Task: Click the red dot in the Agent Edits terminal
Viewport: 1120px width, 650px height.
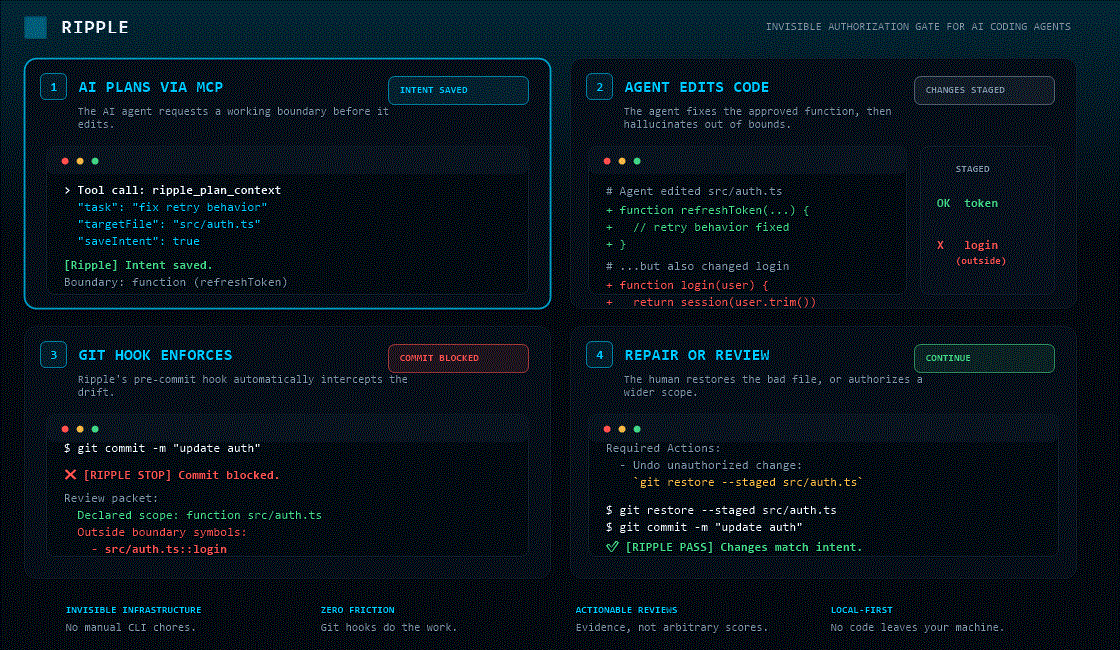Action: pyautogui.click(x=607, y=161)
